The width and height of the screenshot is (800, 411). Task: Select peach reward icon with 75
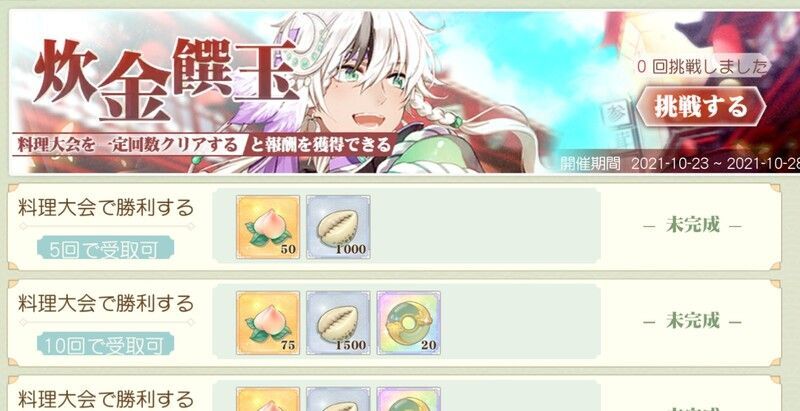pyautogui.click(x=268, y=323)
